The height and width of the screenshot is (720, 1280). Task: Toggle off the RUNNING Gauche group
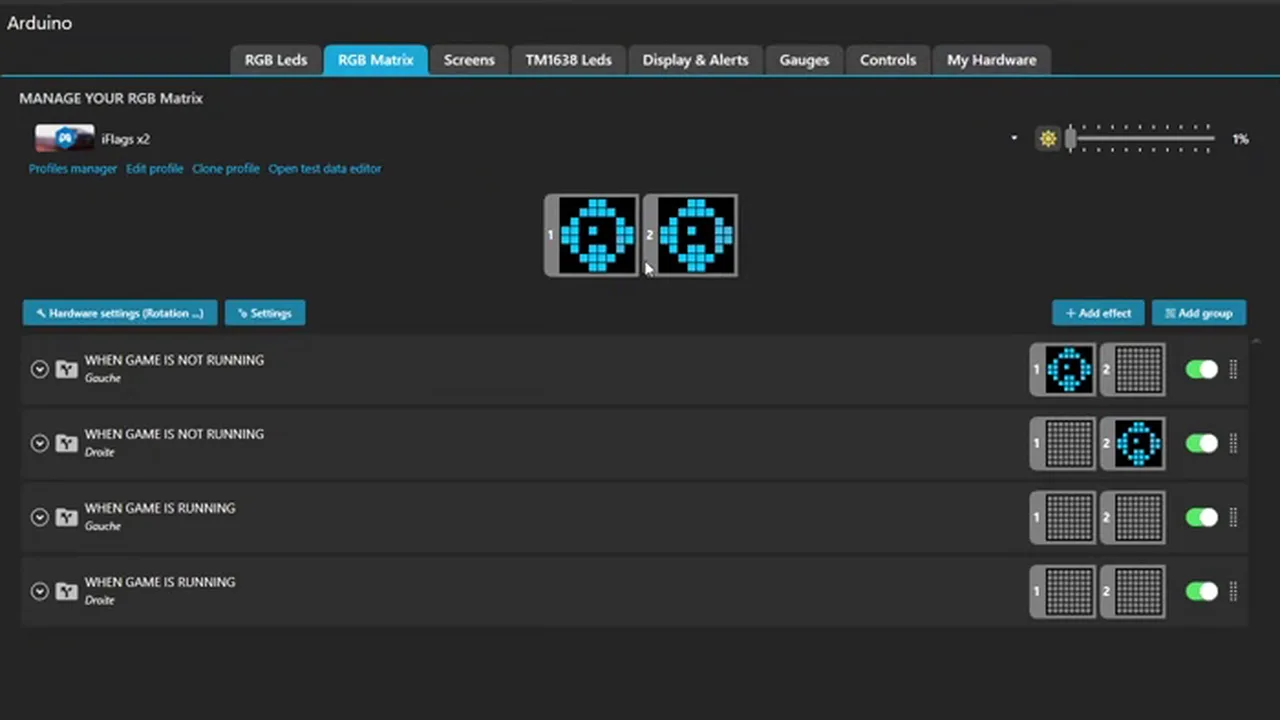pos(1202,517)
